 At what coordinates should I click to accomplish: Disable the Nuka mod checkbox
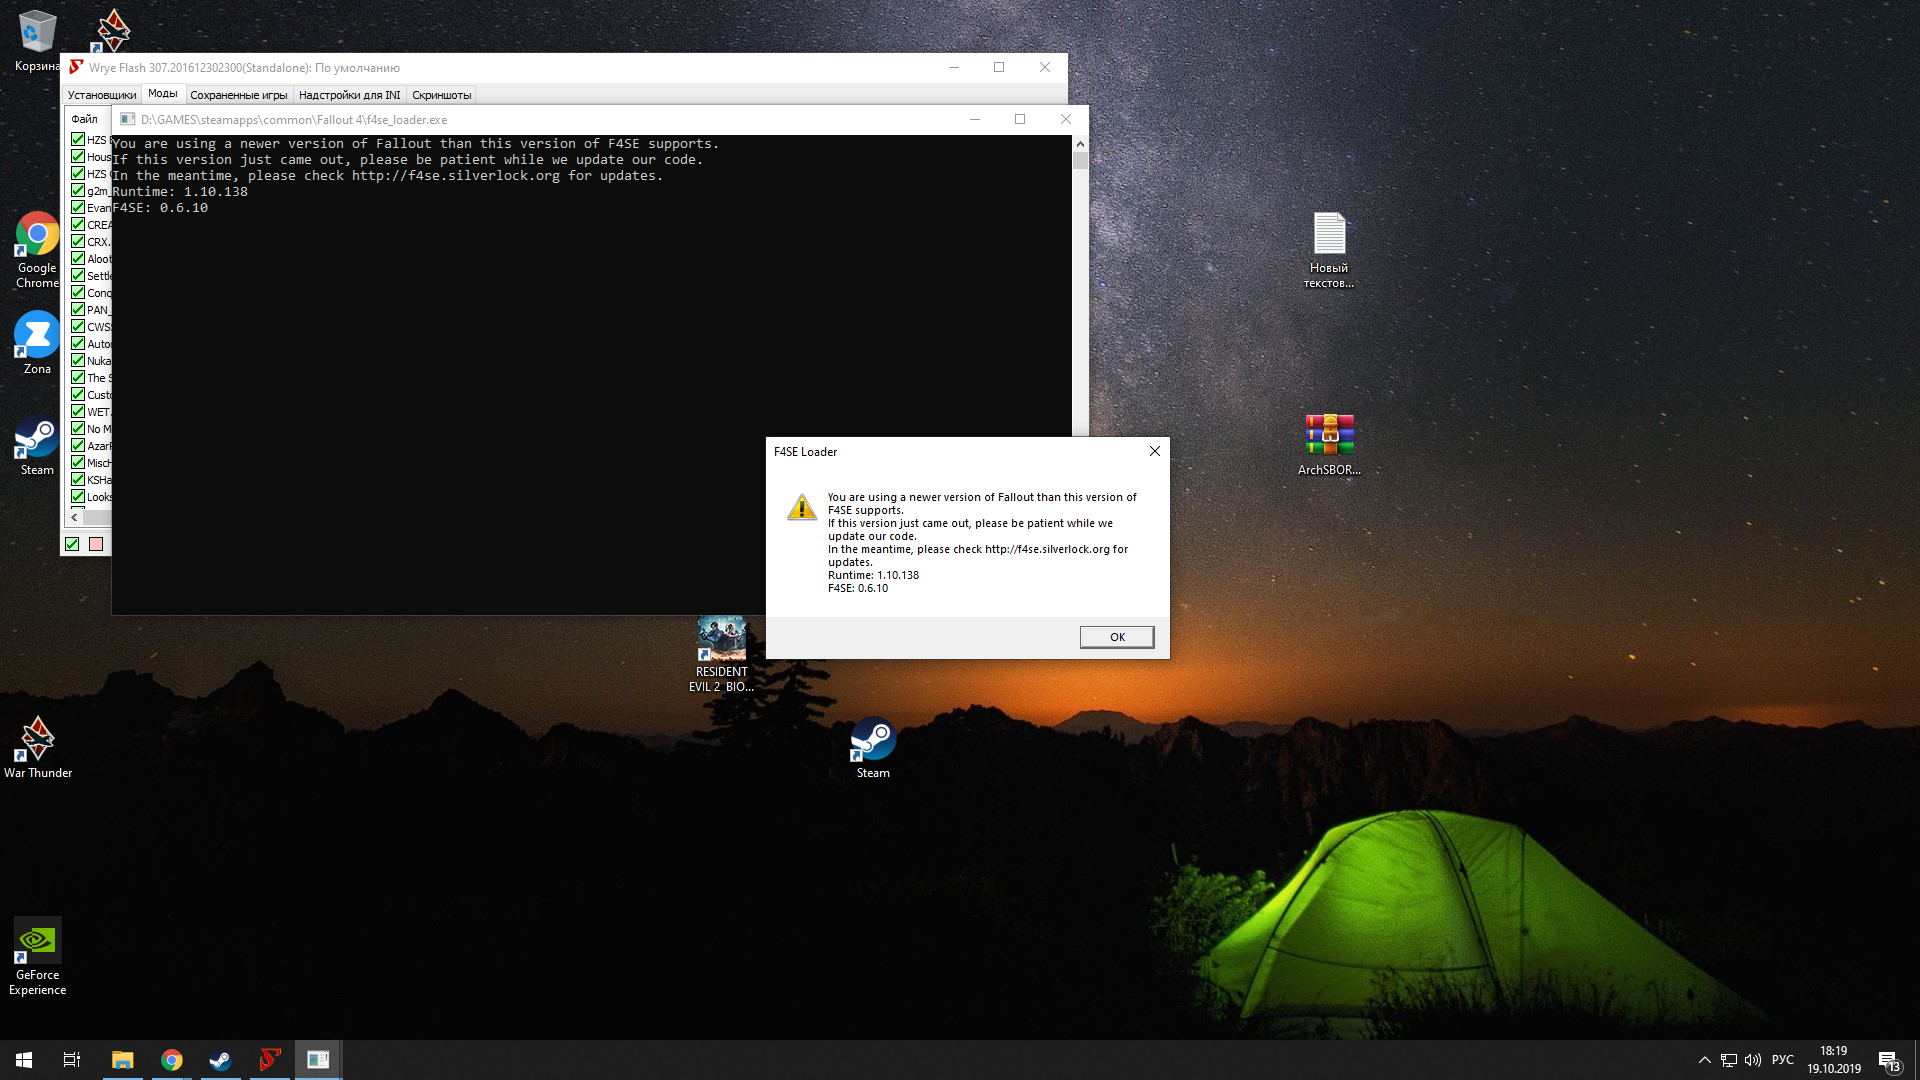78,360
